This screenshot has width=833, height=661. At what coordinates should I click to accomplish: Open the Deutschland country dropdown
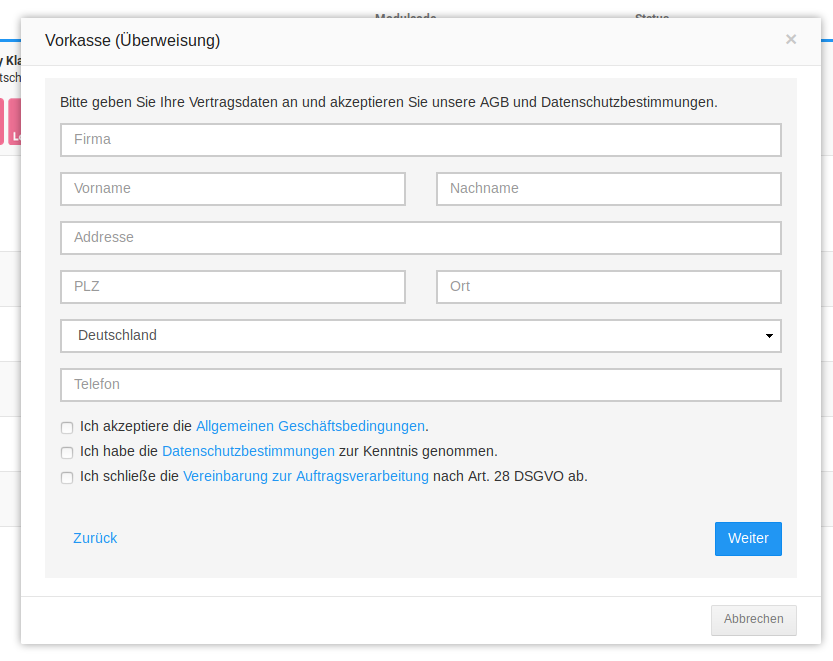410,336
